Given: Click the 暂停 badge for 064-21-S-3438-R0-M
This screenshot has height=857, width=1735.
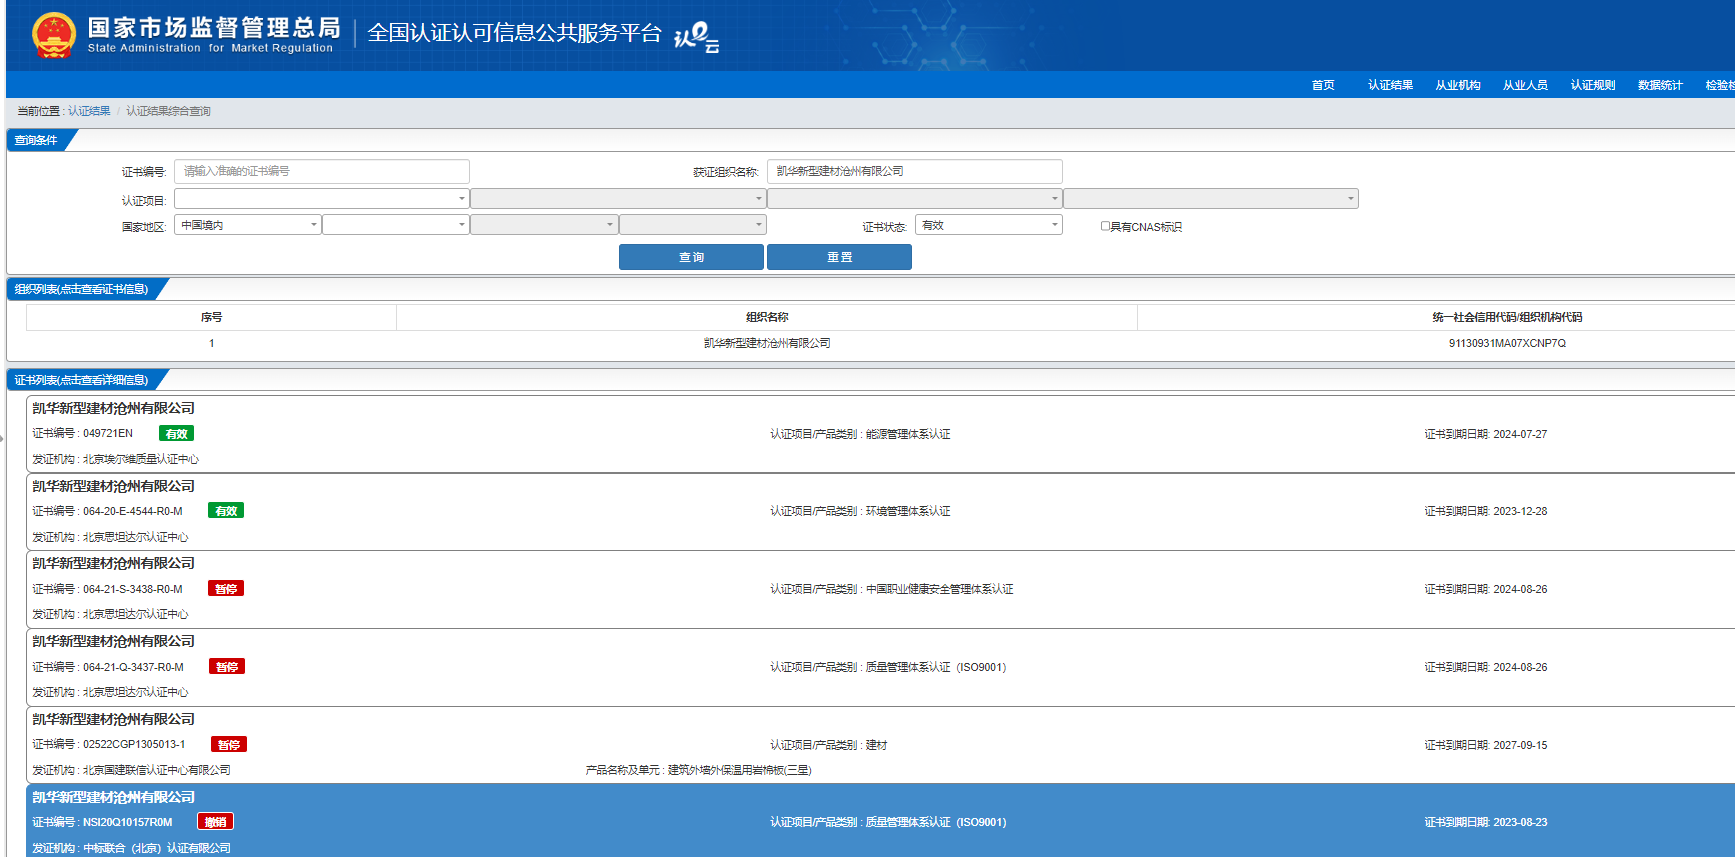Looking at the screenshot, I should [226, 589].
